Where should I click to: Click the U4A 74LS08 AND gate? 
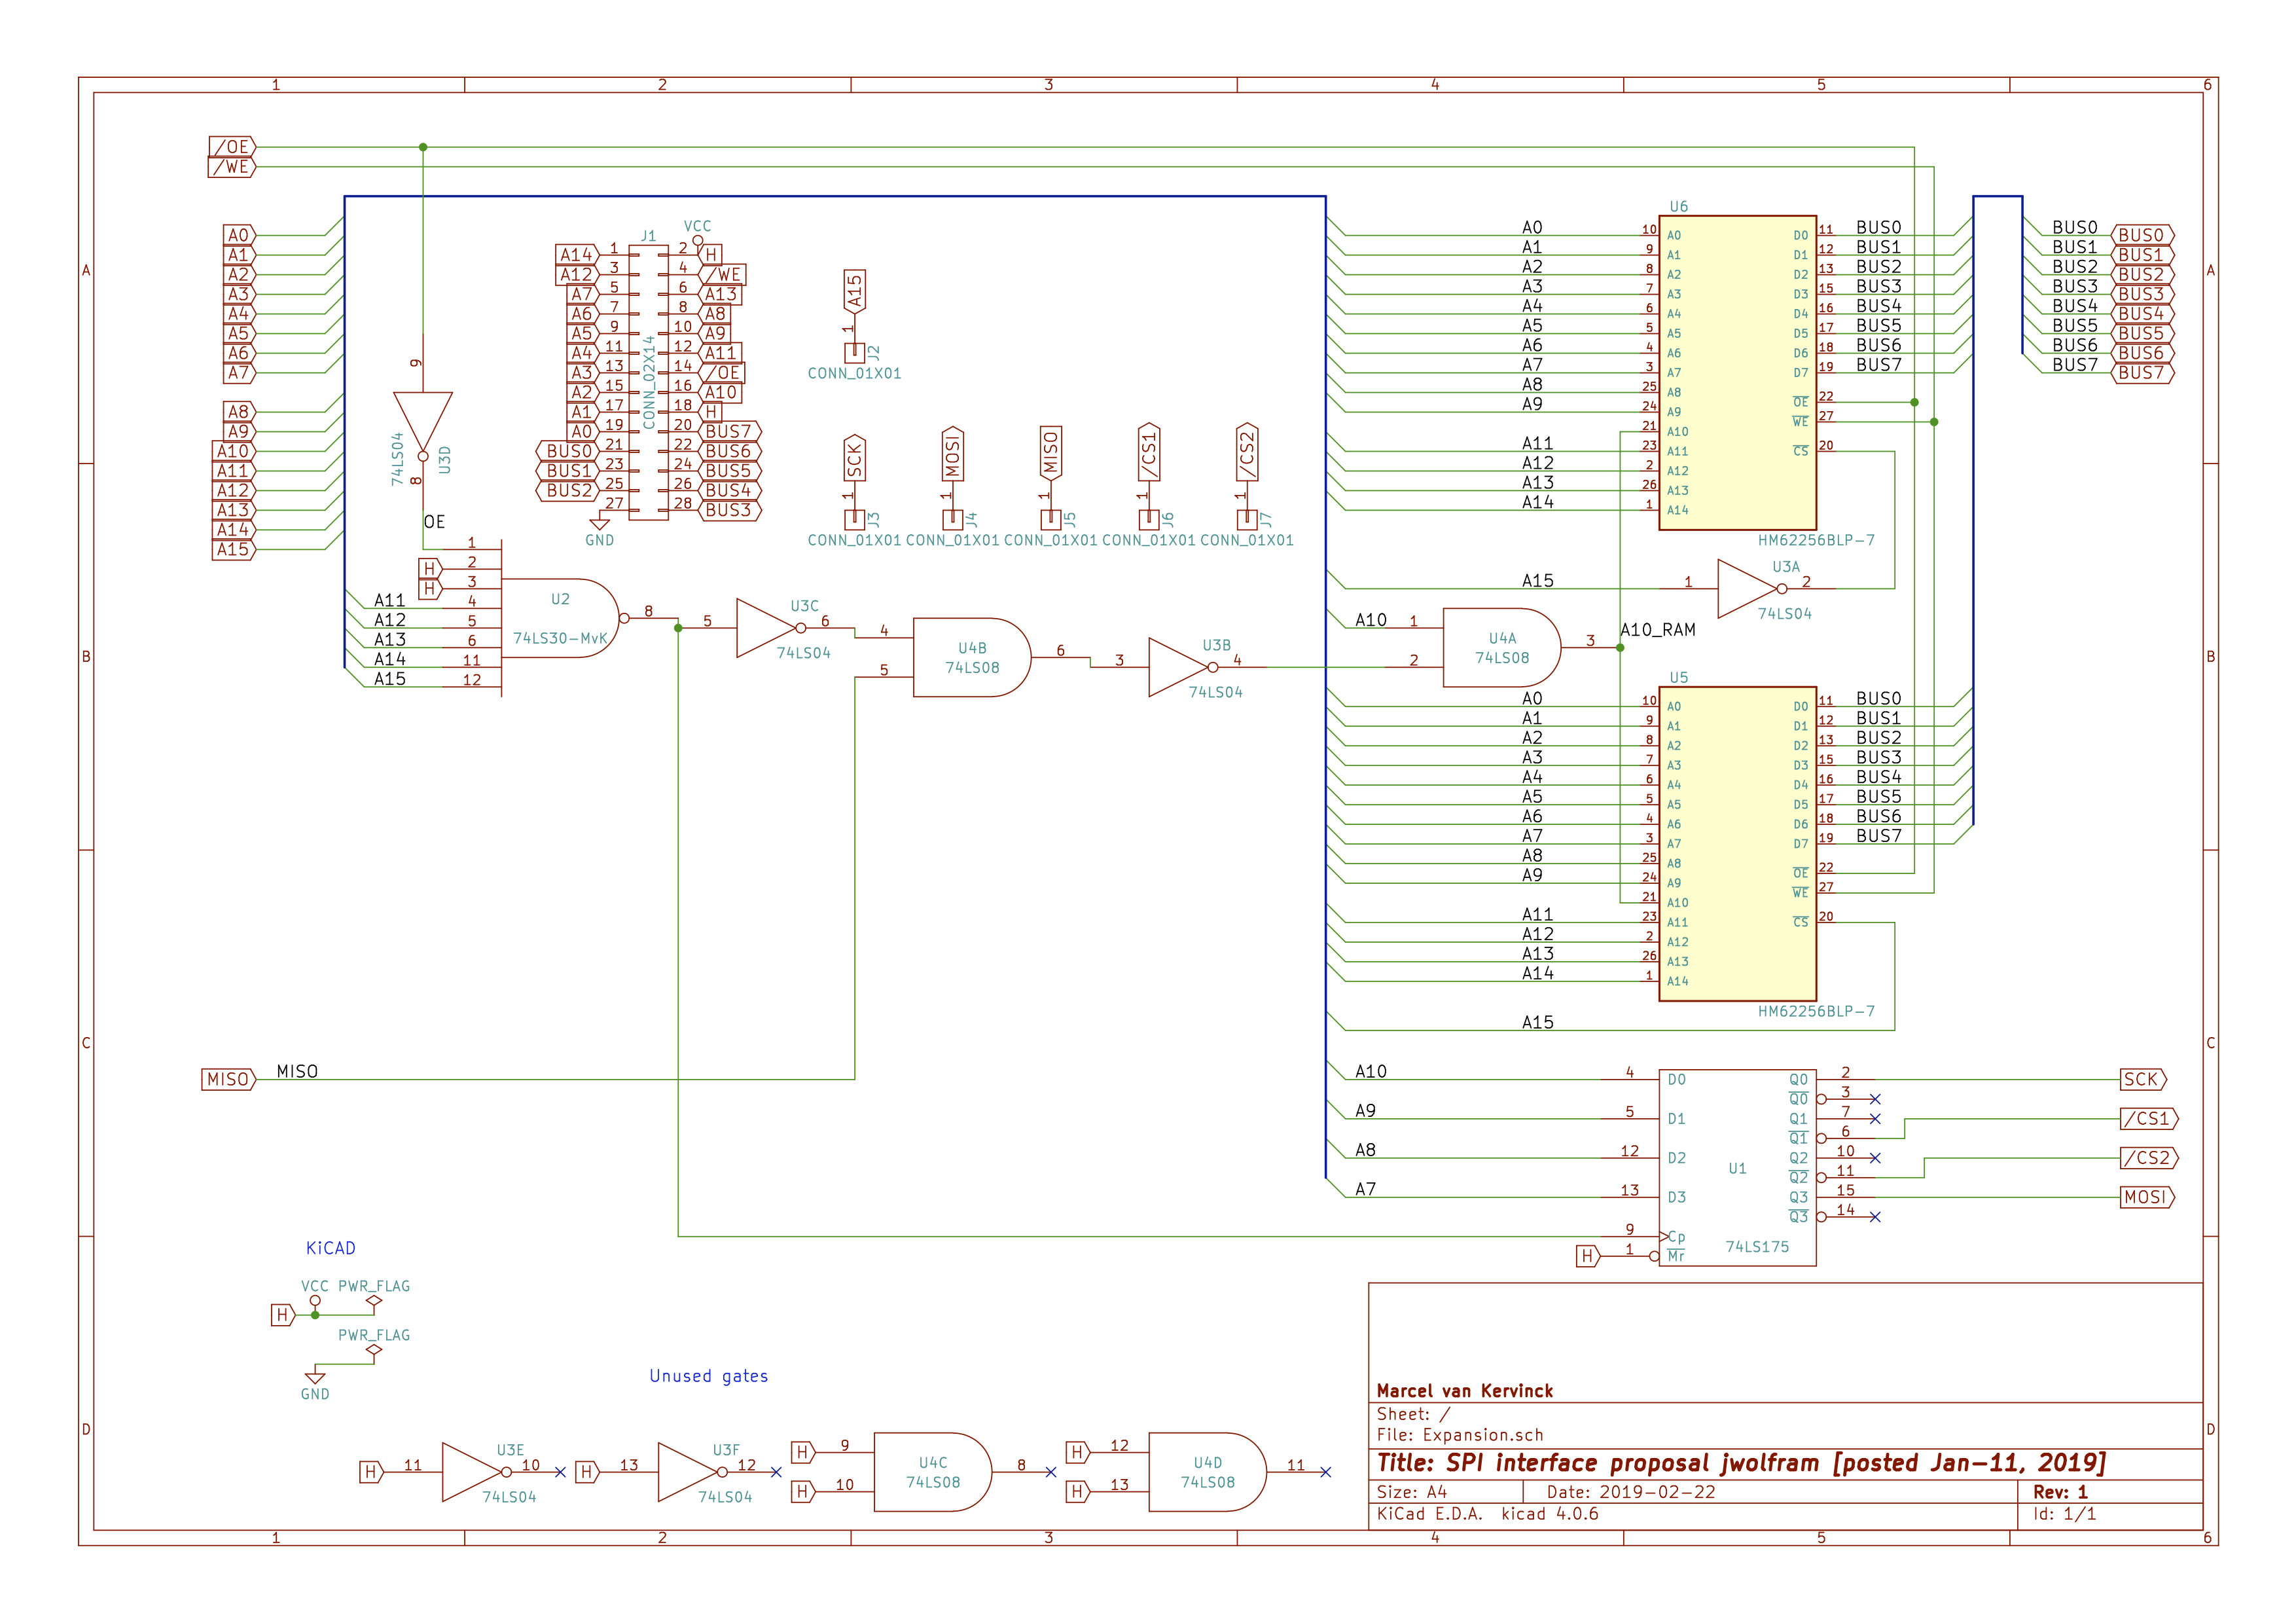pos(1502,647)
